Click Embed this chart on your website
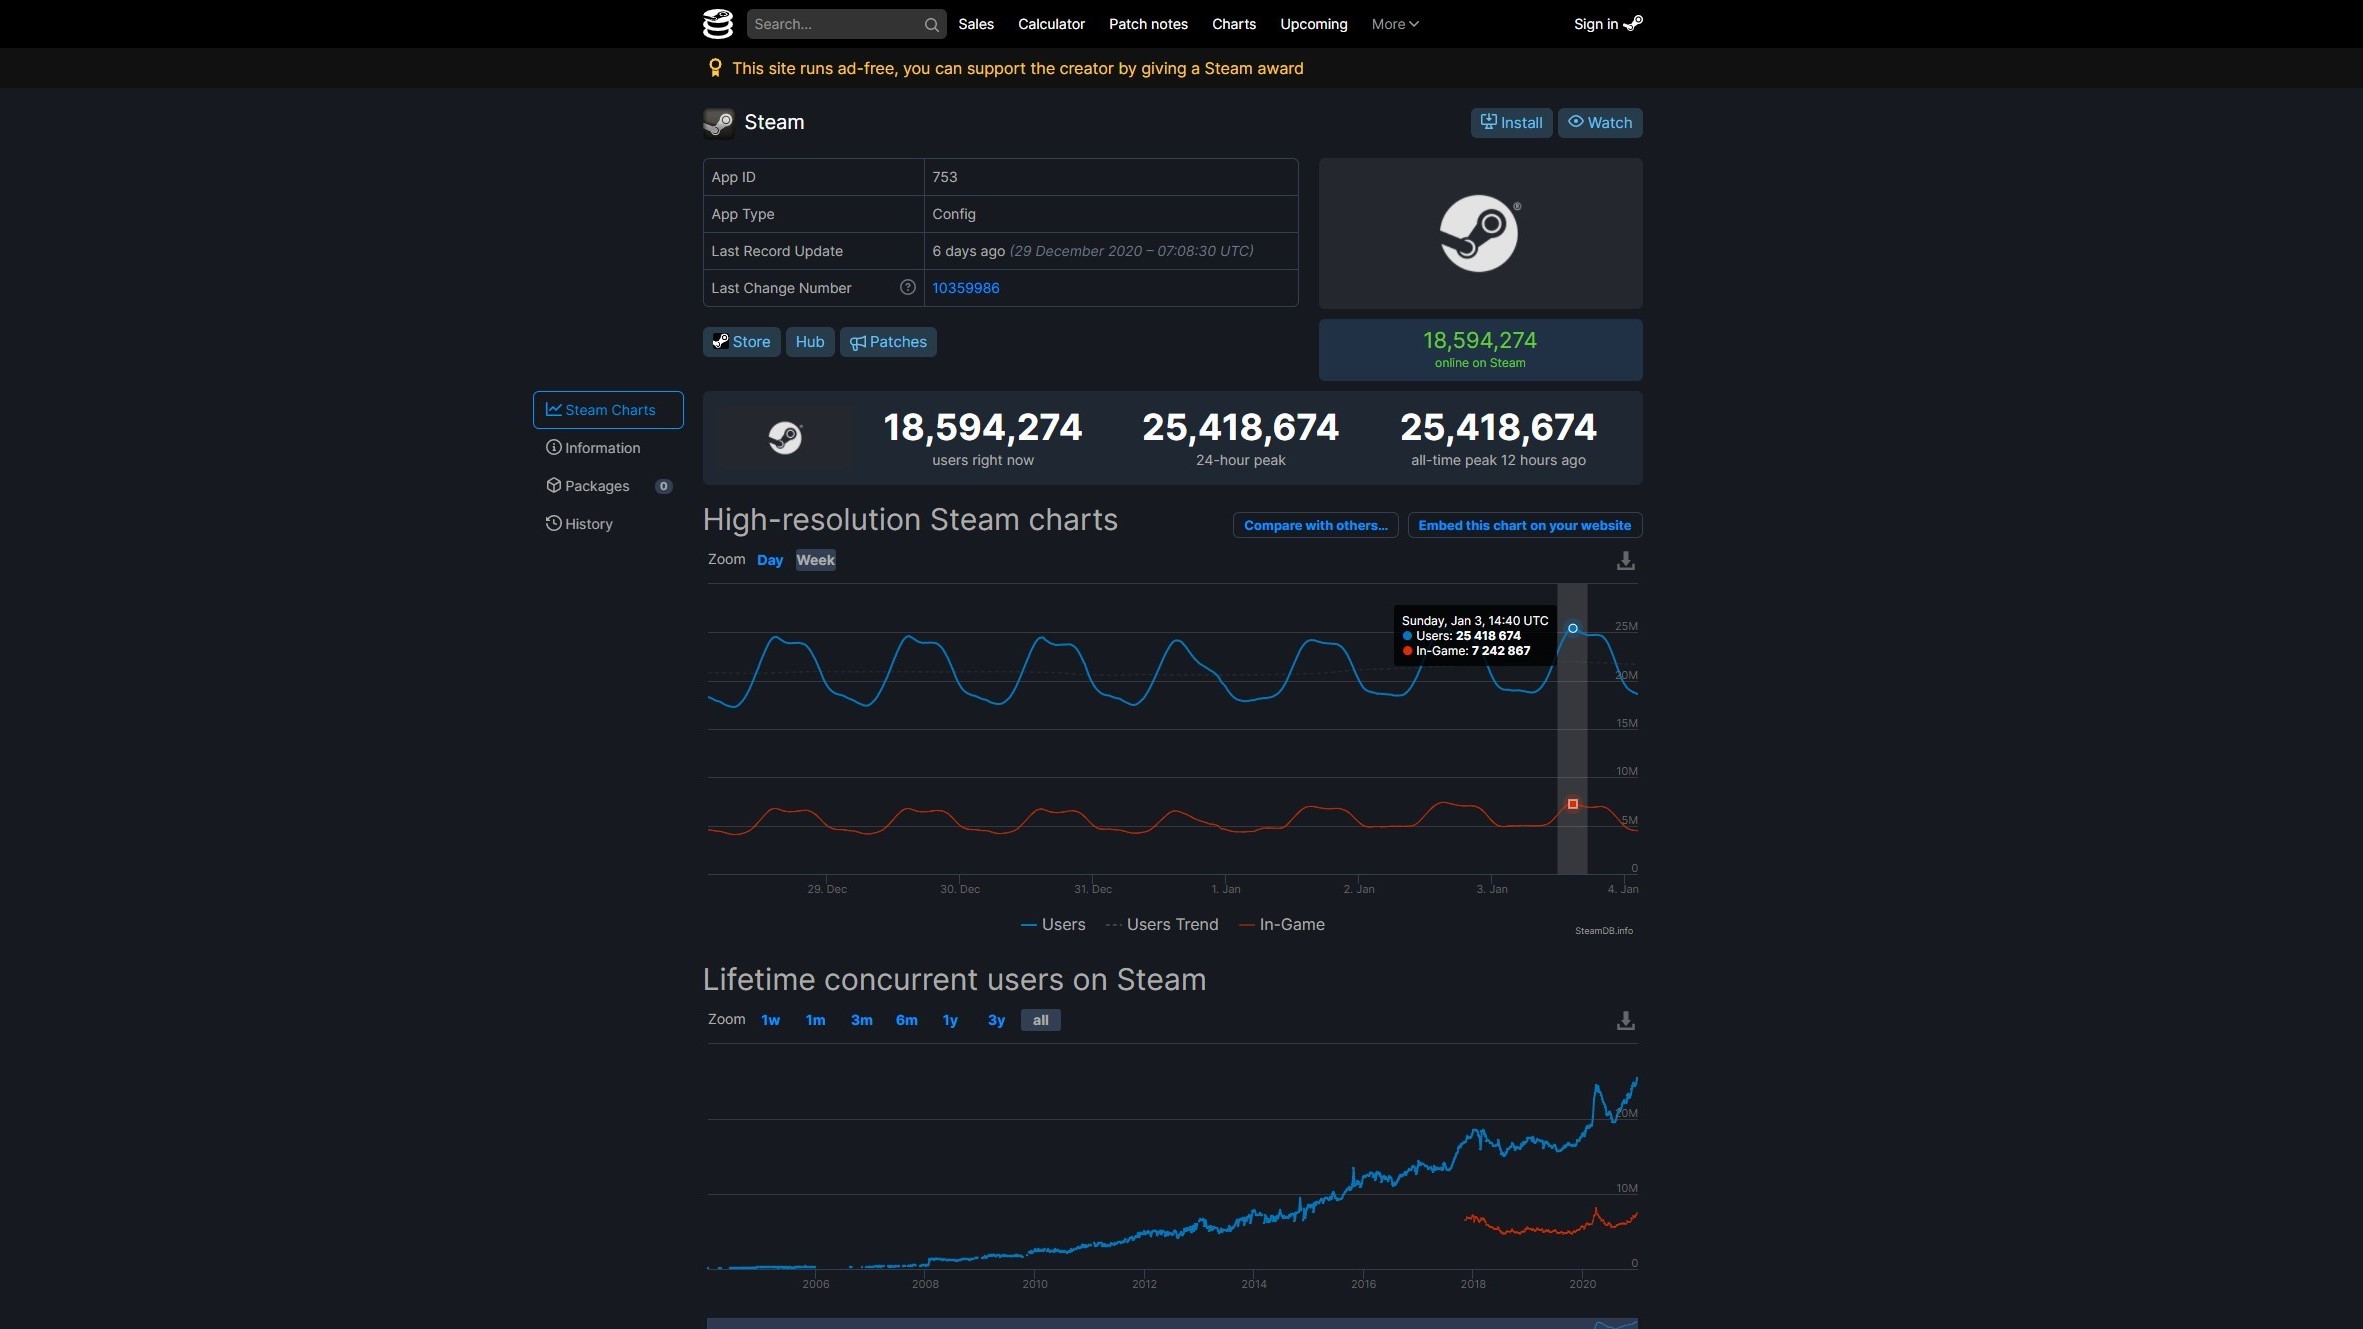The image size is (2363, 1329). tap(1524, 525)
